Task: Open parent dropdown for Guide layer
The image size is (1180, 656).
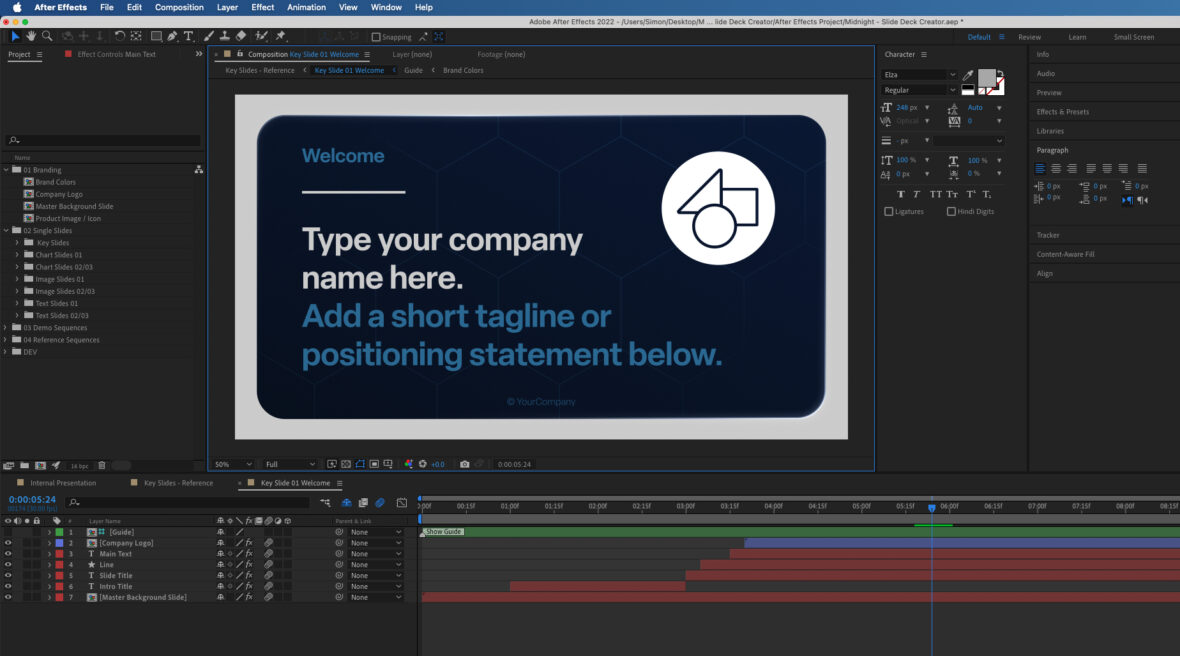Action: click(375, 532)
